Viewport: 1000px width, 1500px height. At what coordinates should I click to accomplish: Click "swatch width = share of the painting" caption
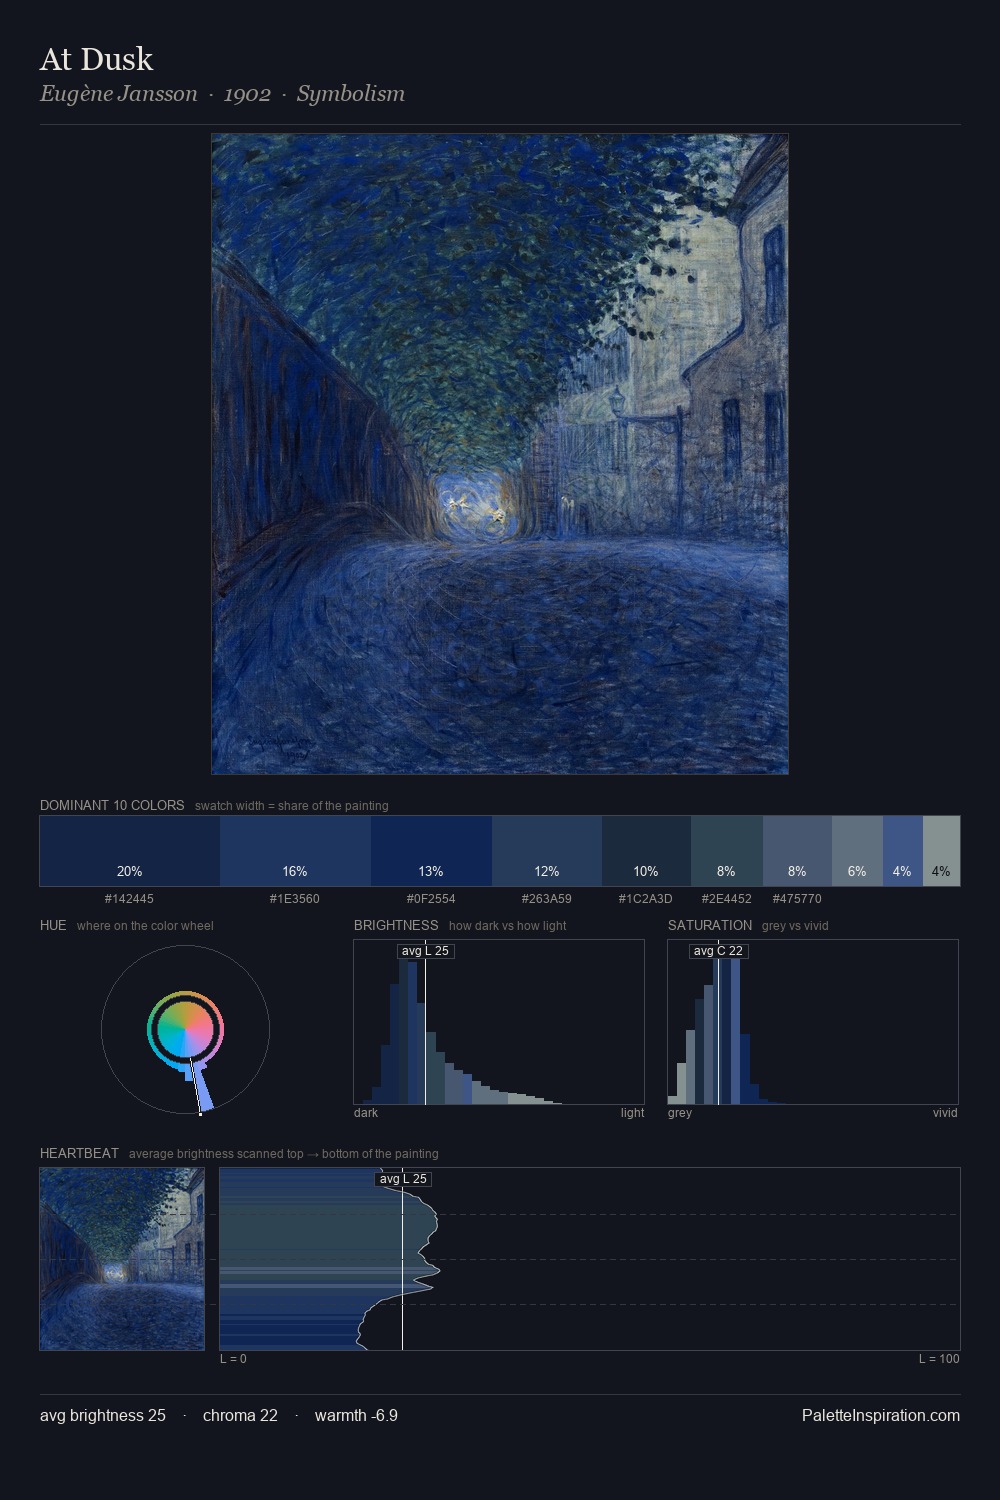292,806
